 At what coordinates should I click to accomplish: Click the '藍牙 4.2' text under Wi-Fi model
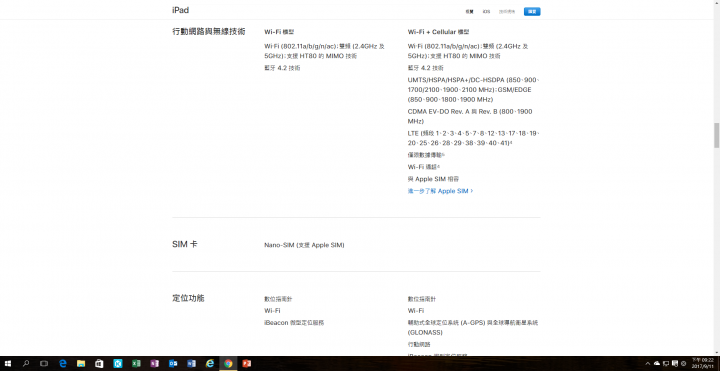point(282,68)
